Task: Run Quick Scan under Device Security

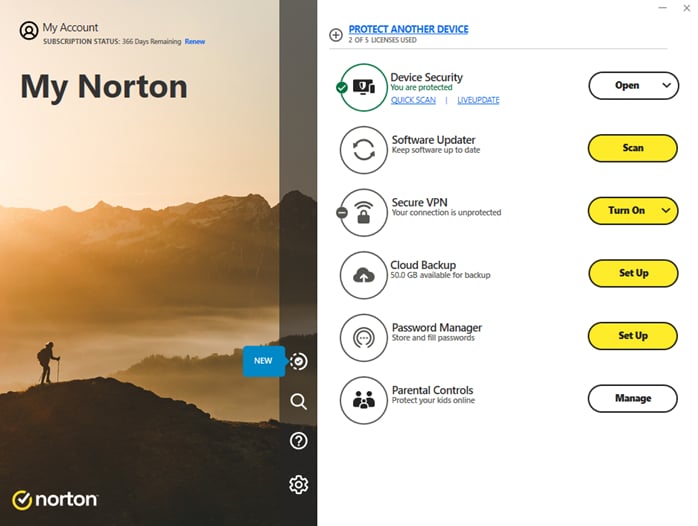Action: 413,100
